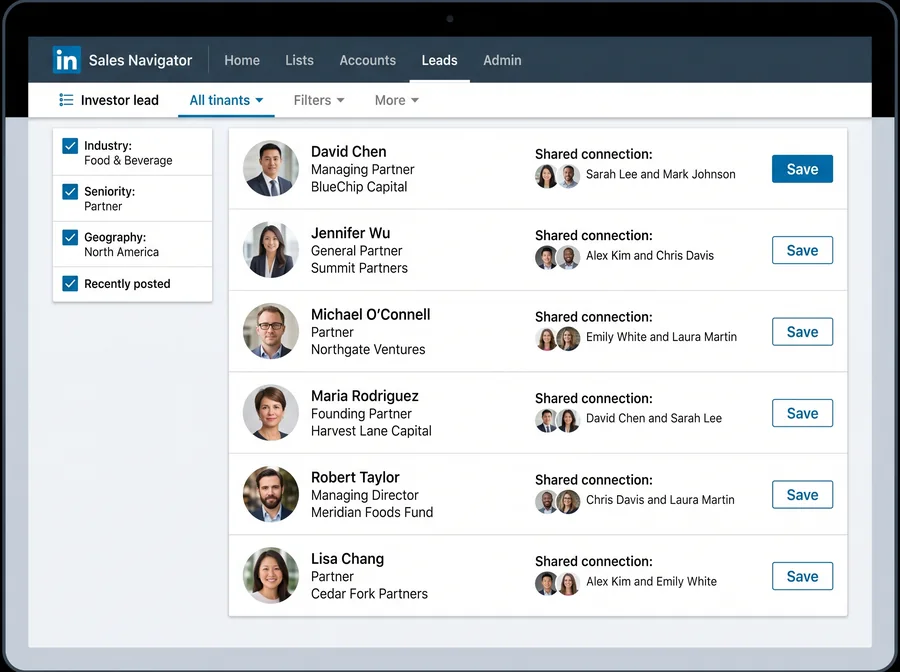900x672 pixels.
Task: Click Sarah Lee and Mark Johnson text
Action: pos(660,174)
